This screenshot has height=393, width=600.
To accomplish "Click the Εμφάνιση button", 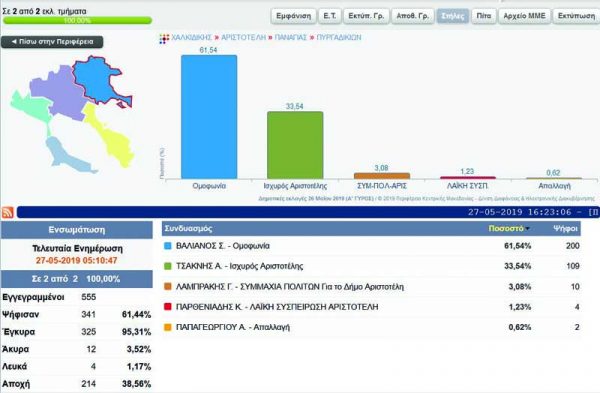I will click(x=293, y=16).
